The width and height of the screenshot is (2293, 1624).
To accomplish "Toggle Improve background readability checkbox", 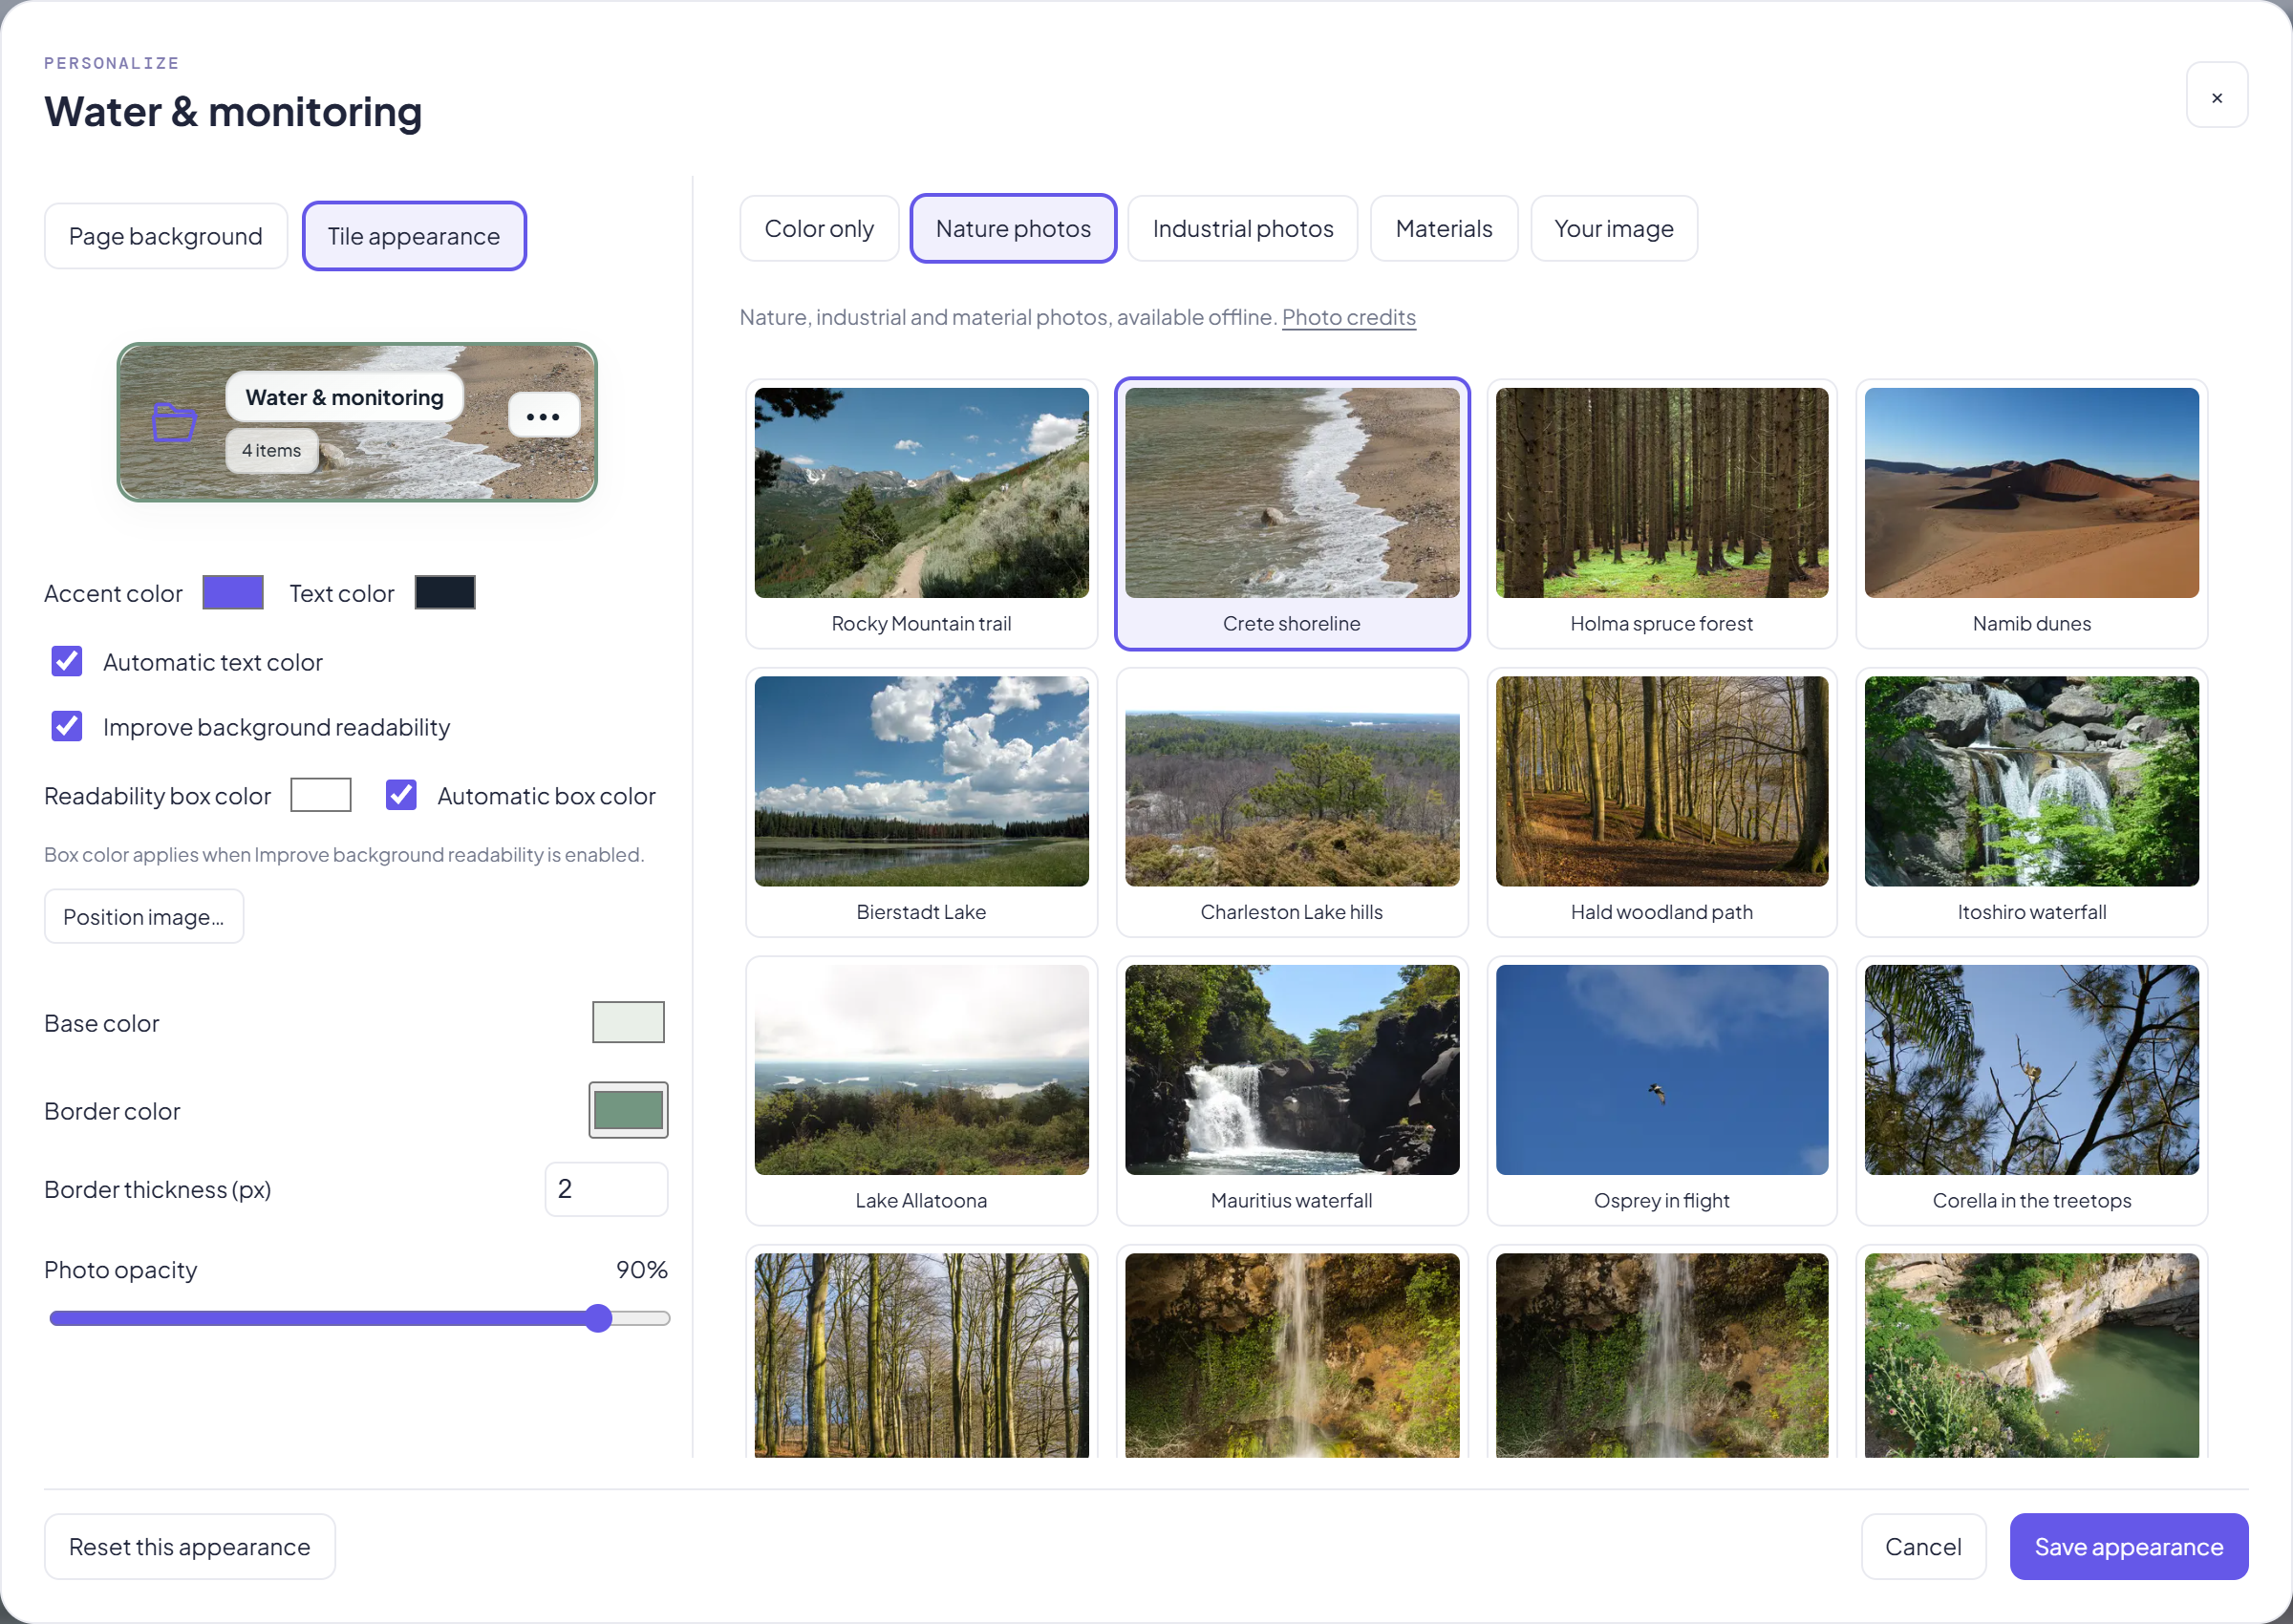I will point(67,726).
